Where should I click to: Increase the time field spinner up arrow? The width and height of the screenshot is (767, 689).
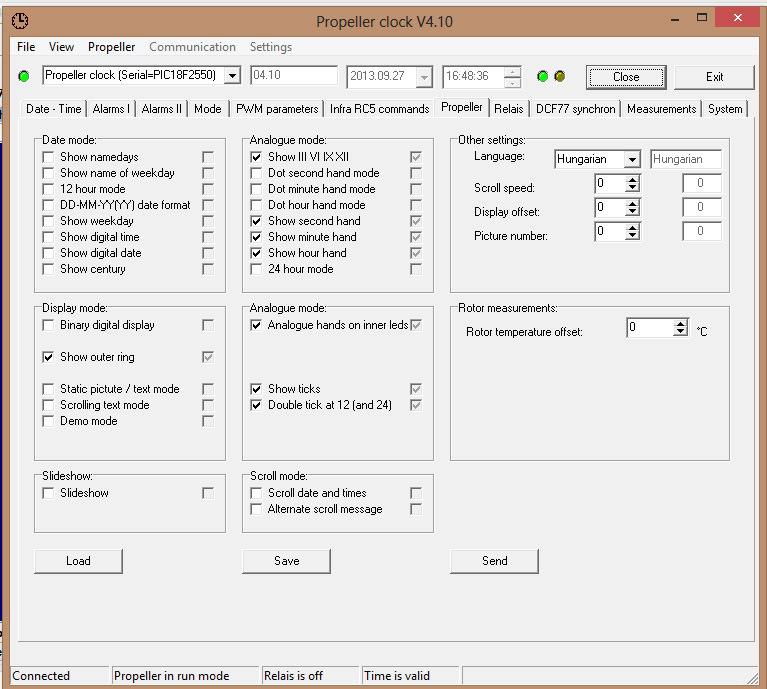tap(512, 72)
